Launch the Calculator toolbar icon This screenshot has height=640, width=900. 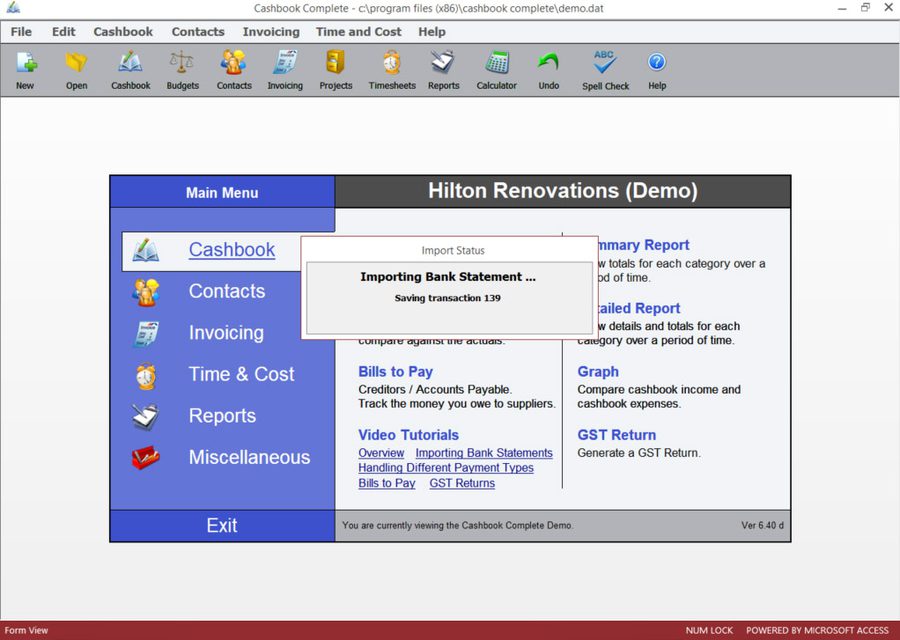coord(496,62)
